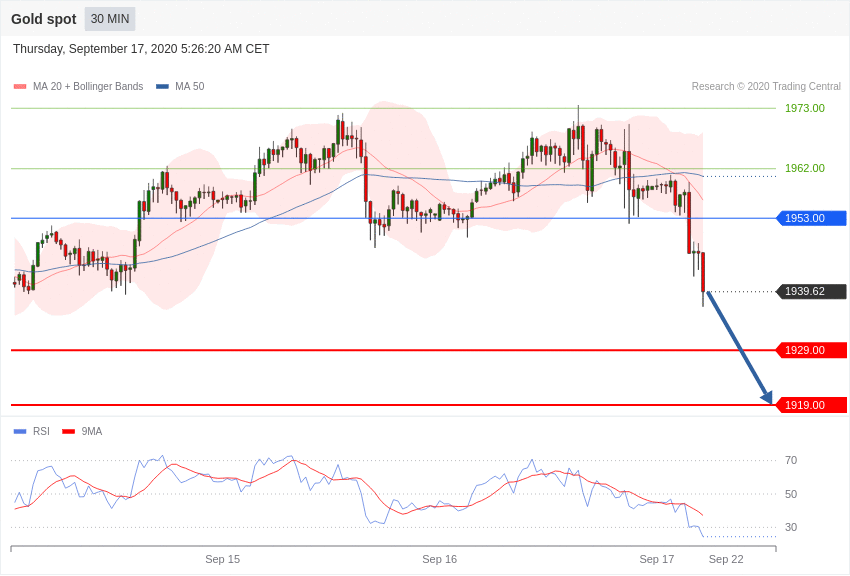The width and height of the screenshot is (850, 576).
Task: Click the Sep 22 time axis label
Action: pyautogui.click(x=726, y=559)
